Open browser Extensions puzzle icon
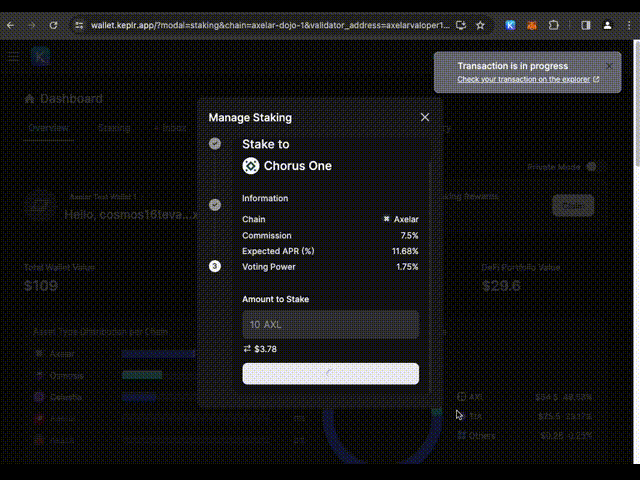The height and width of the screenshot is (480, 640). (553, 25)
